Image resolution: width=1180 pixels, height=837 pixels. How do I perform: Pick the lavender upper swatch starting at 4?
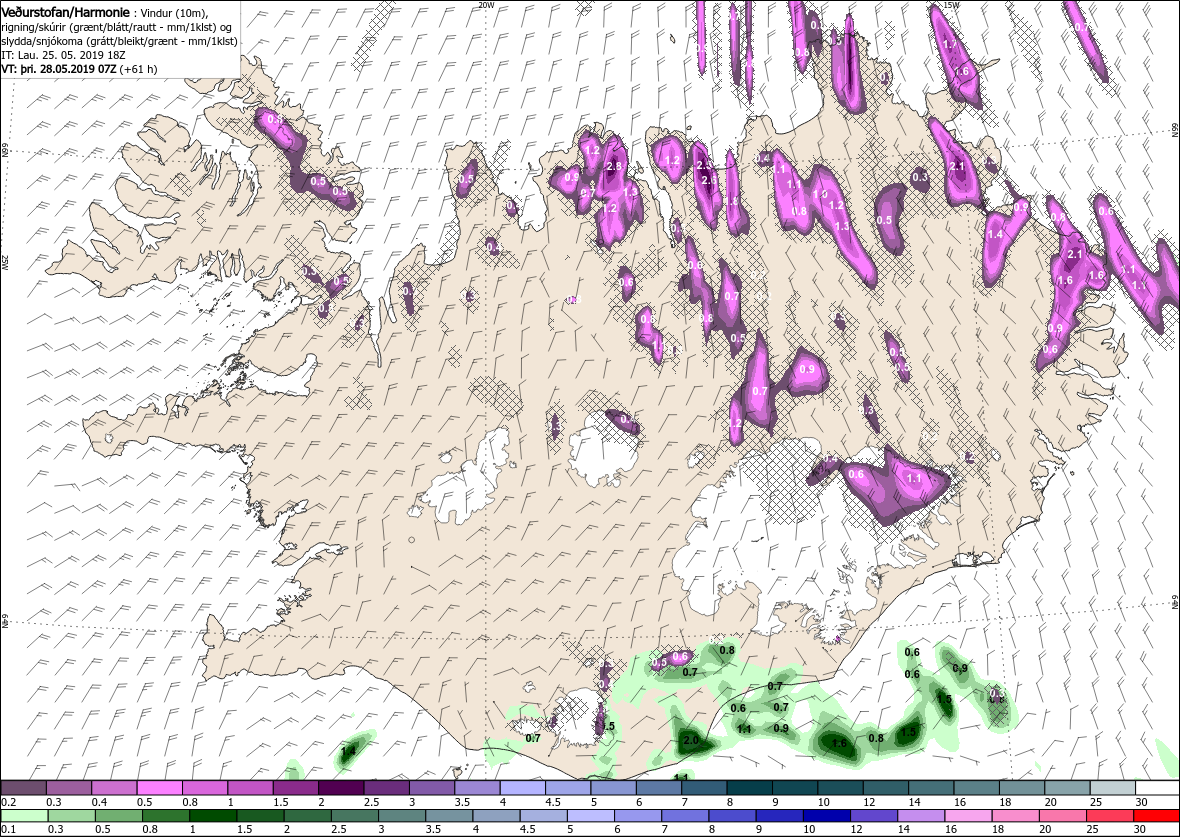[x=523, y=788]
